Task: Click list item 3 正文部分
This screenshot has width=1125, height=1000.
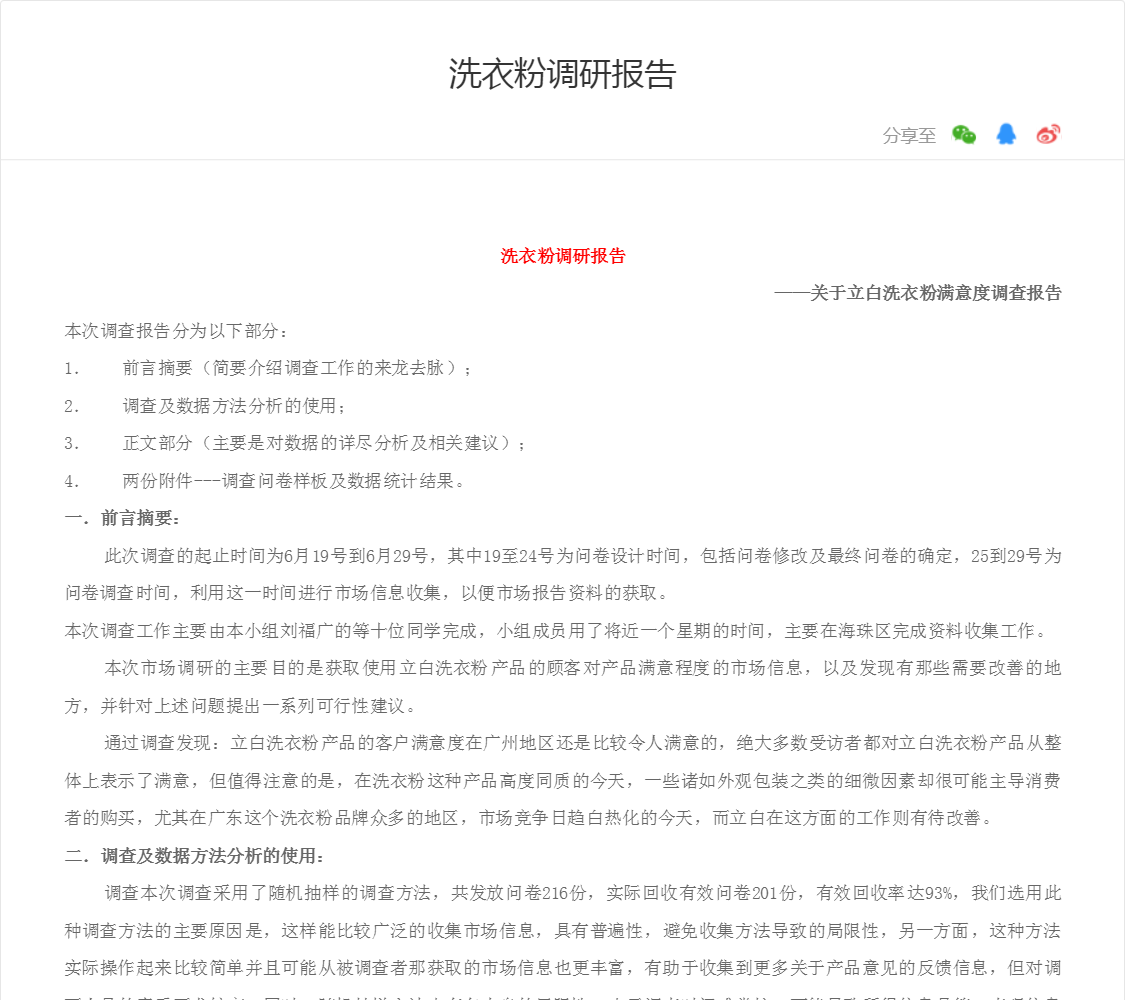Action: [295, 443]
